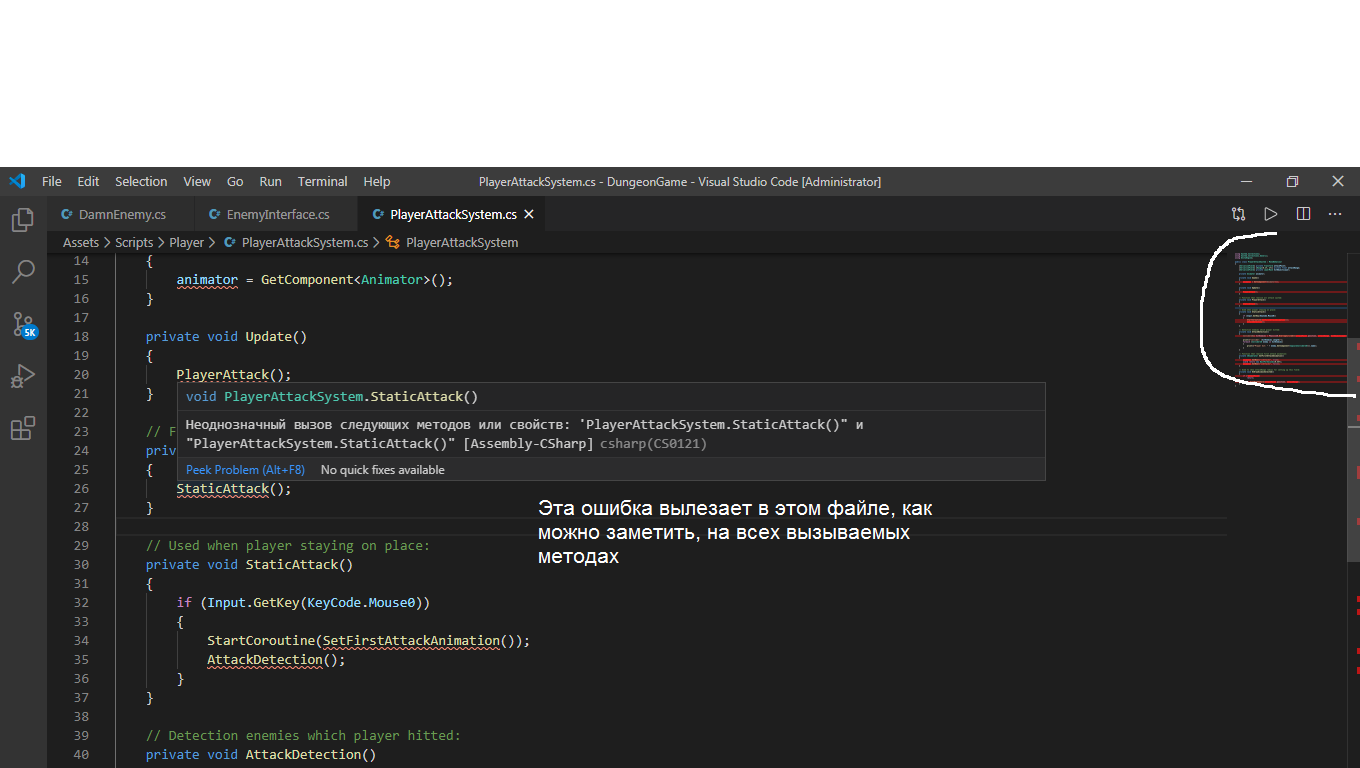Click Player folder in the breadcrumb
Viewport: 1360px width, 768px height.
pos(186,243)
